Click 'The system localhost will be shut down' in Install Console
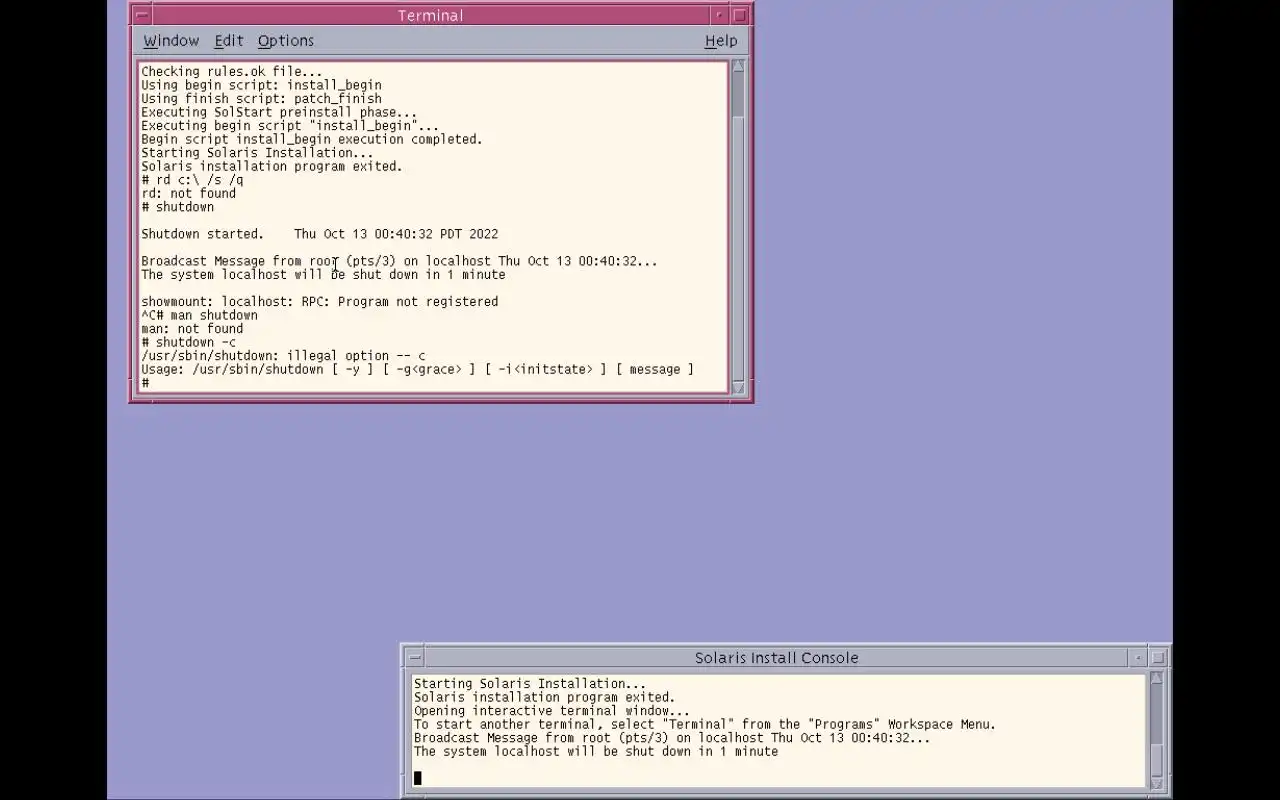Viewport: 1280px width, 800px height. pyautogui.click(x=596, y=751)
